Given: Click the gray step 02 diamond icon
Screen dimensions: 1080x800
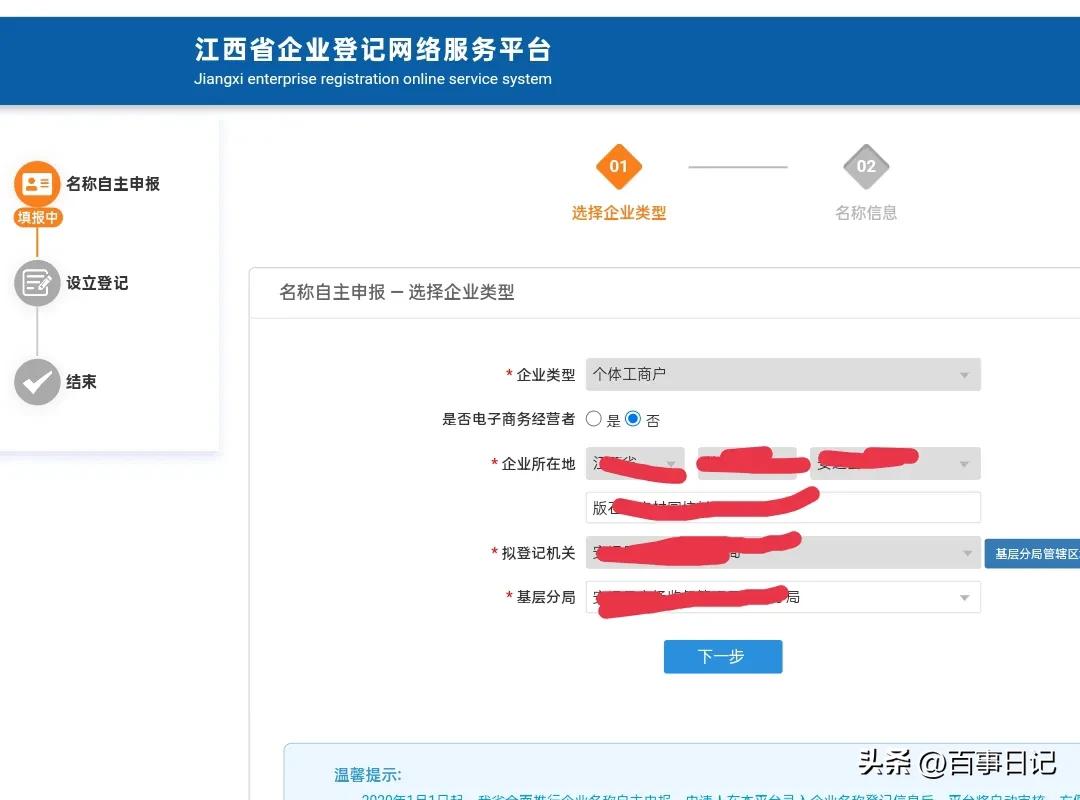Looking at the screenshot, I should pos(866,167).
